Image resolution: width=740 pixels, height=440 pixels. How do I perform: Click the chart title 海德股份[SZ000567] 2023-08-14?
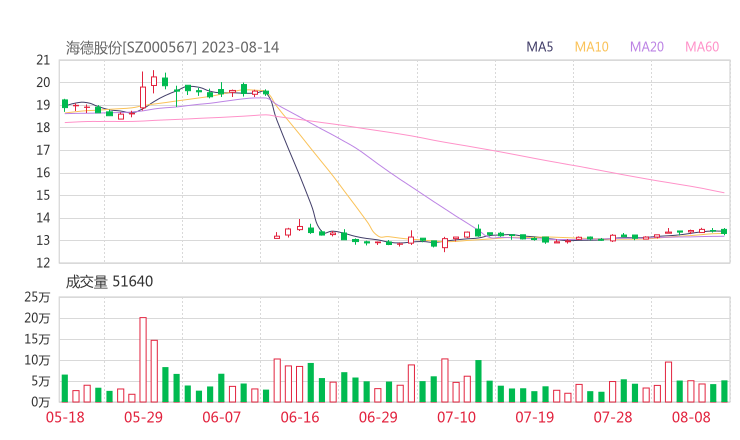click(x=172, y=48)
